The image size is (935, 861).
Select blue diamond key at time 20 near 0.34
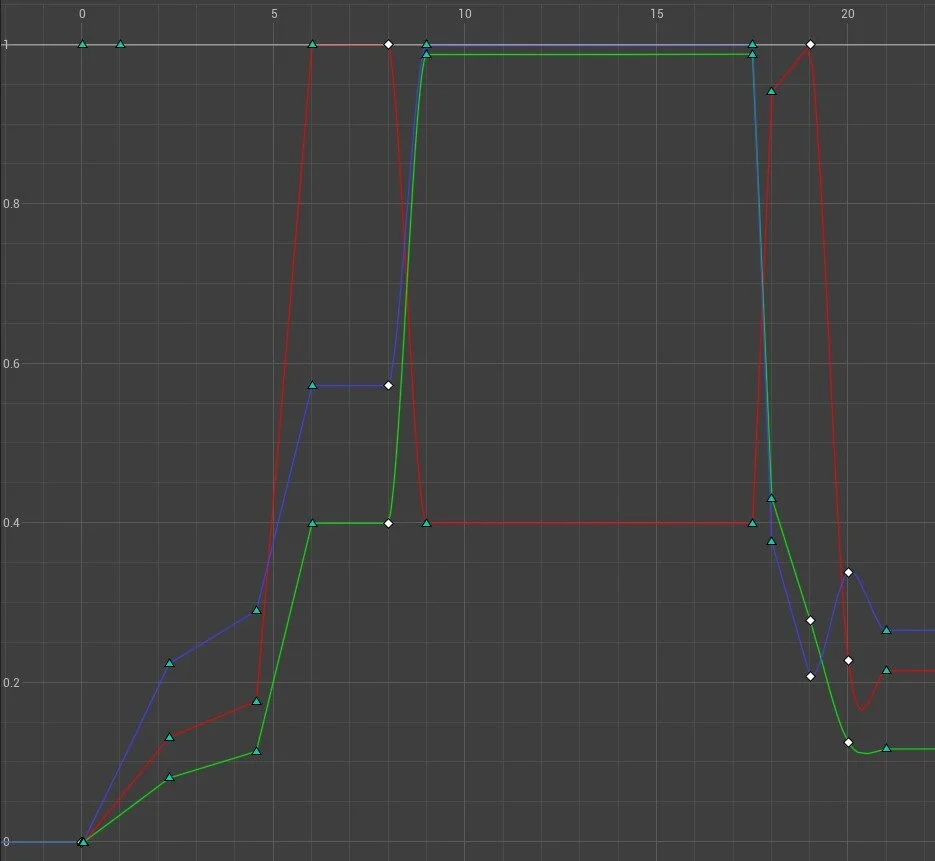coord(849,572)
